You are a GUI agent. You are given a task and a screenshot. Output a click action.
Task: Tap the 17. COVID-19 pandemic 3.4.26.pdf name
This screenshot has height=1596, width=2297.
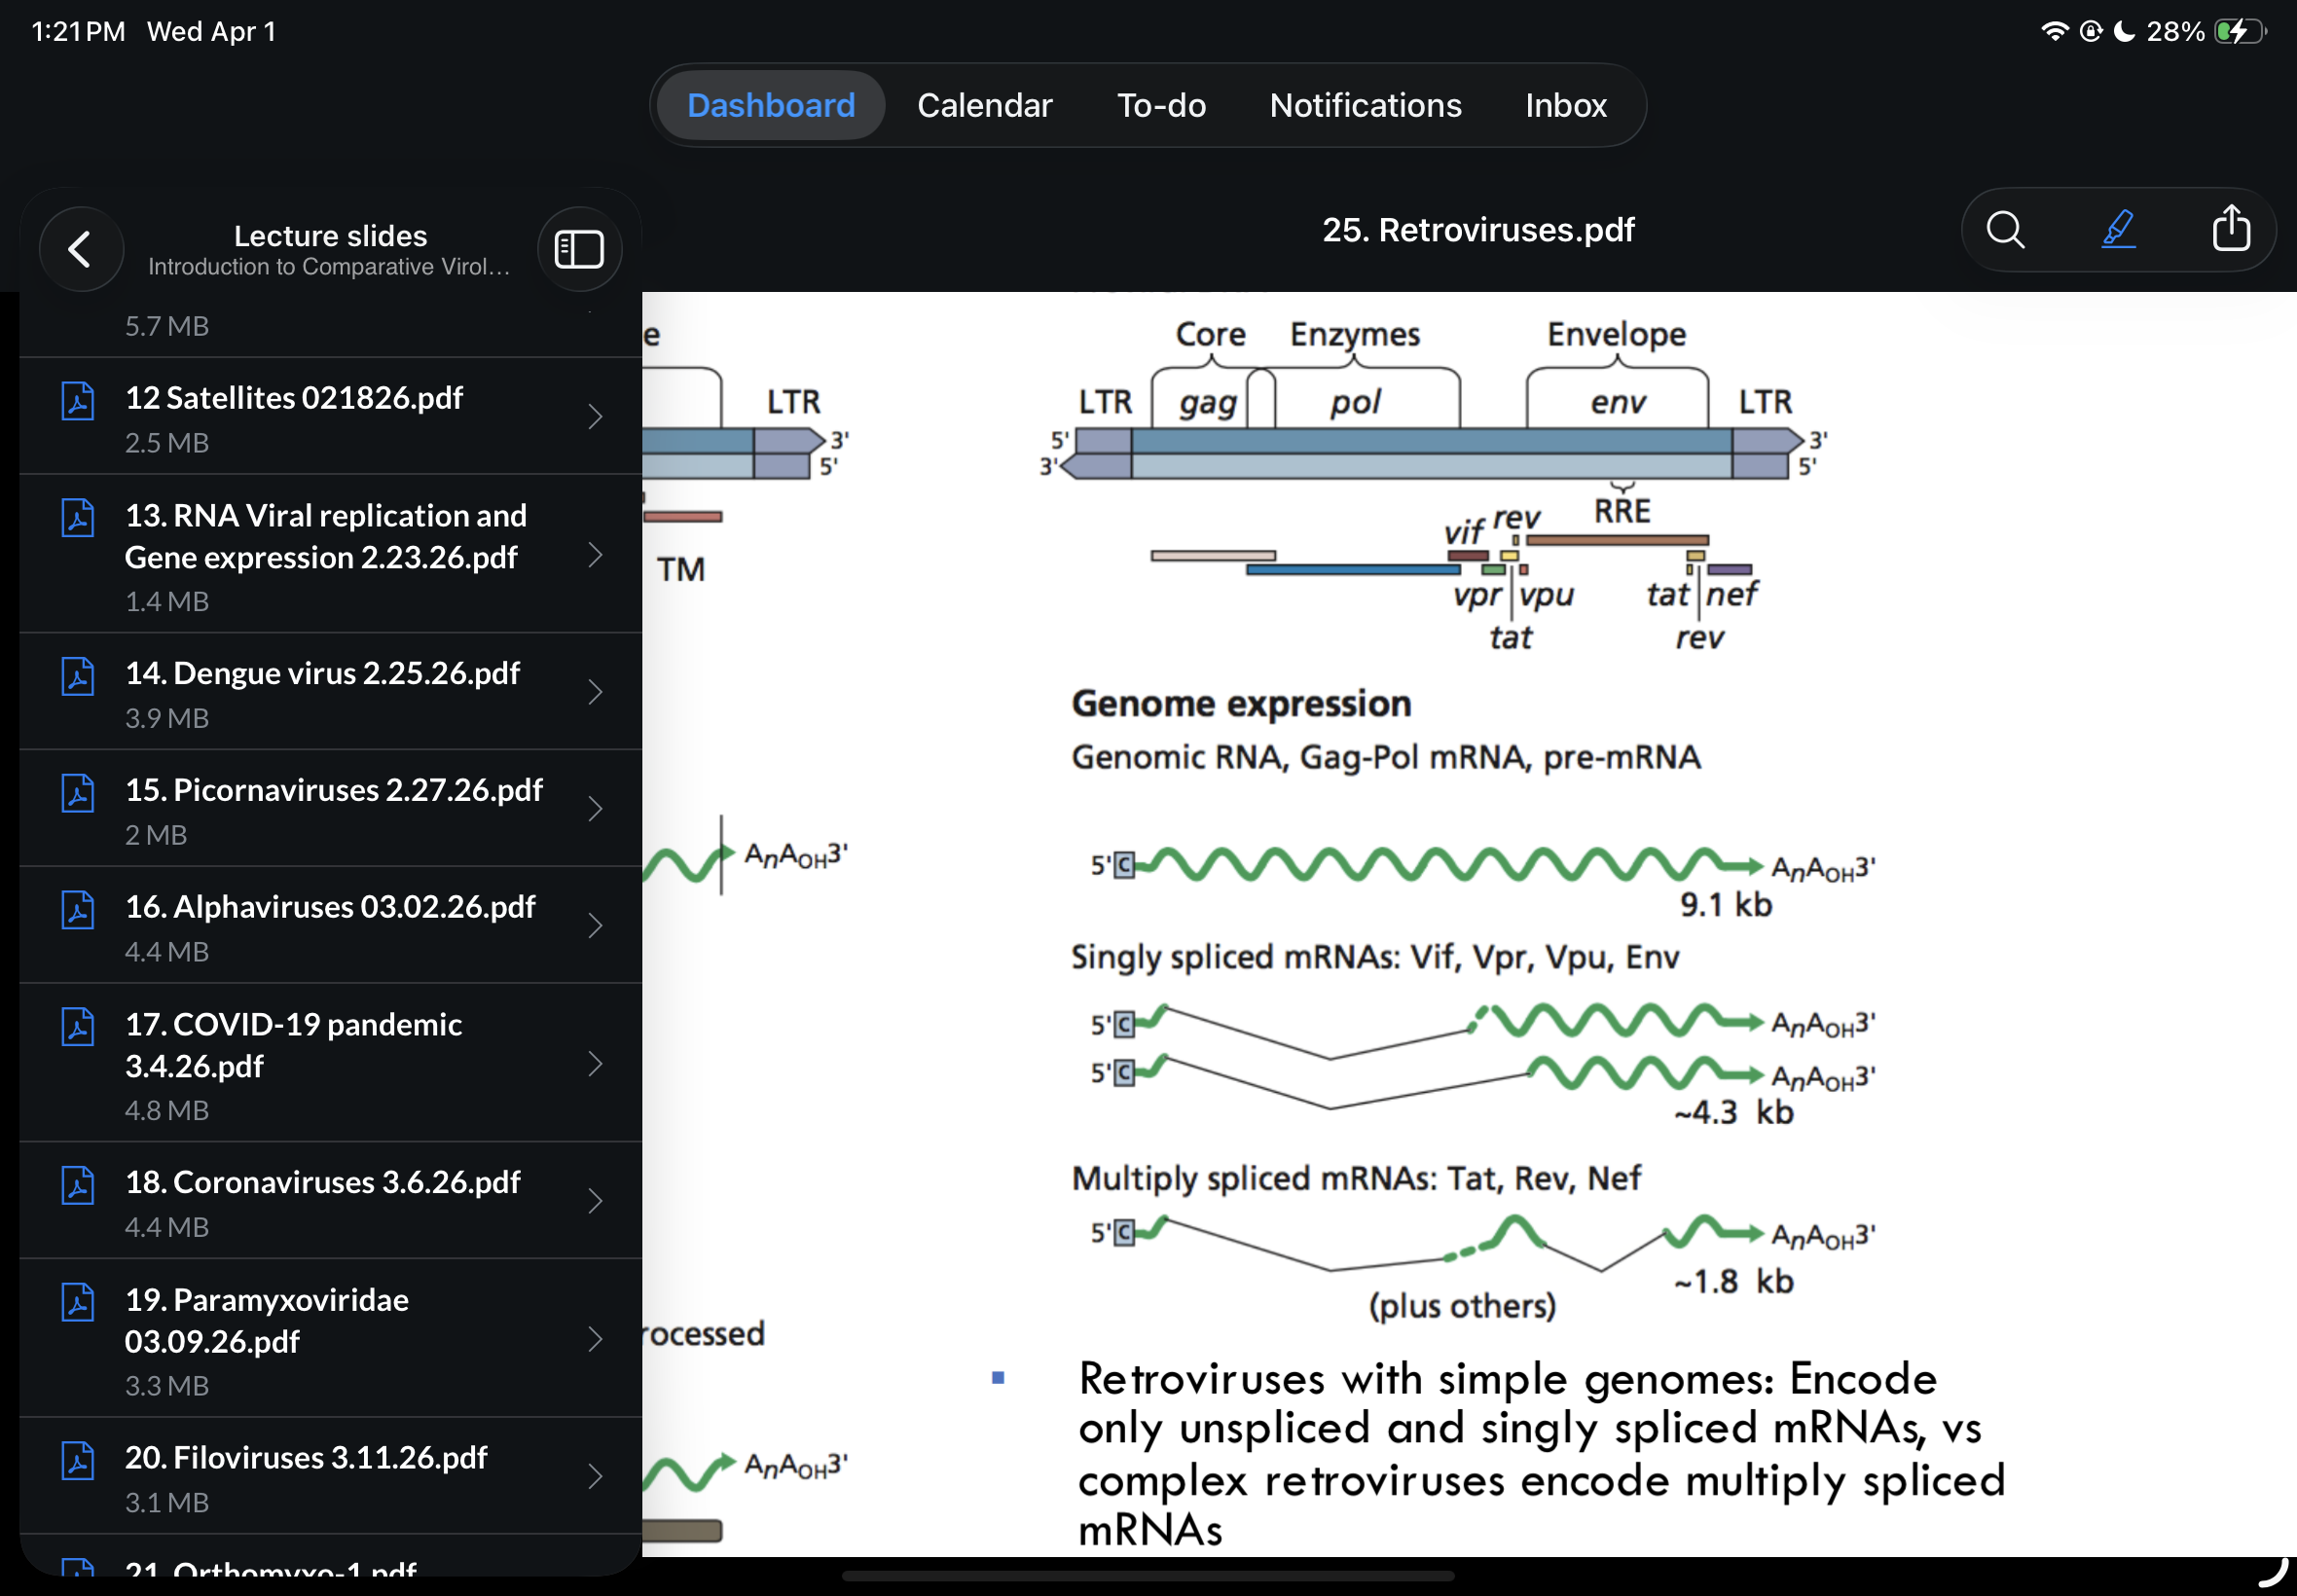coord(294,1045)
